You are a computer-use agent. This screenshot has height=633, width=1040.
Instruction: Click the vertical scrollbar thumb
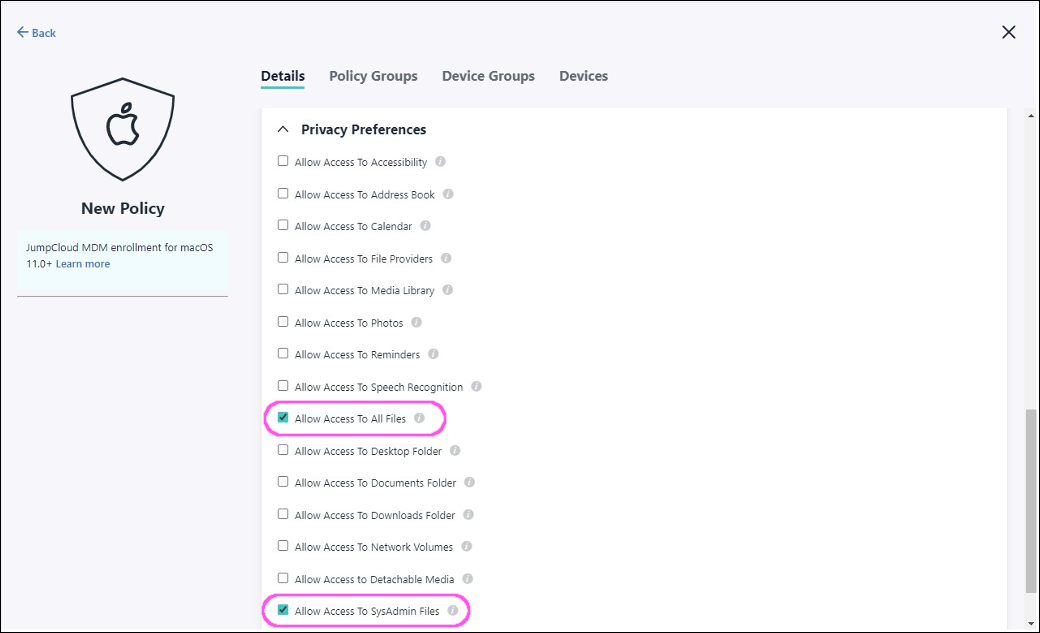click(x=1031, y=500)
